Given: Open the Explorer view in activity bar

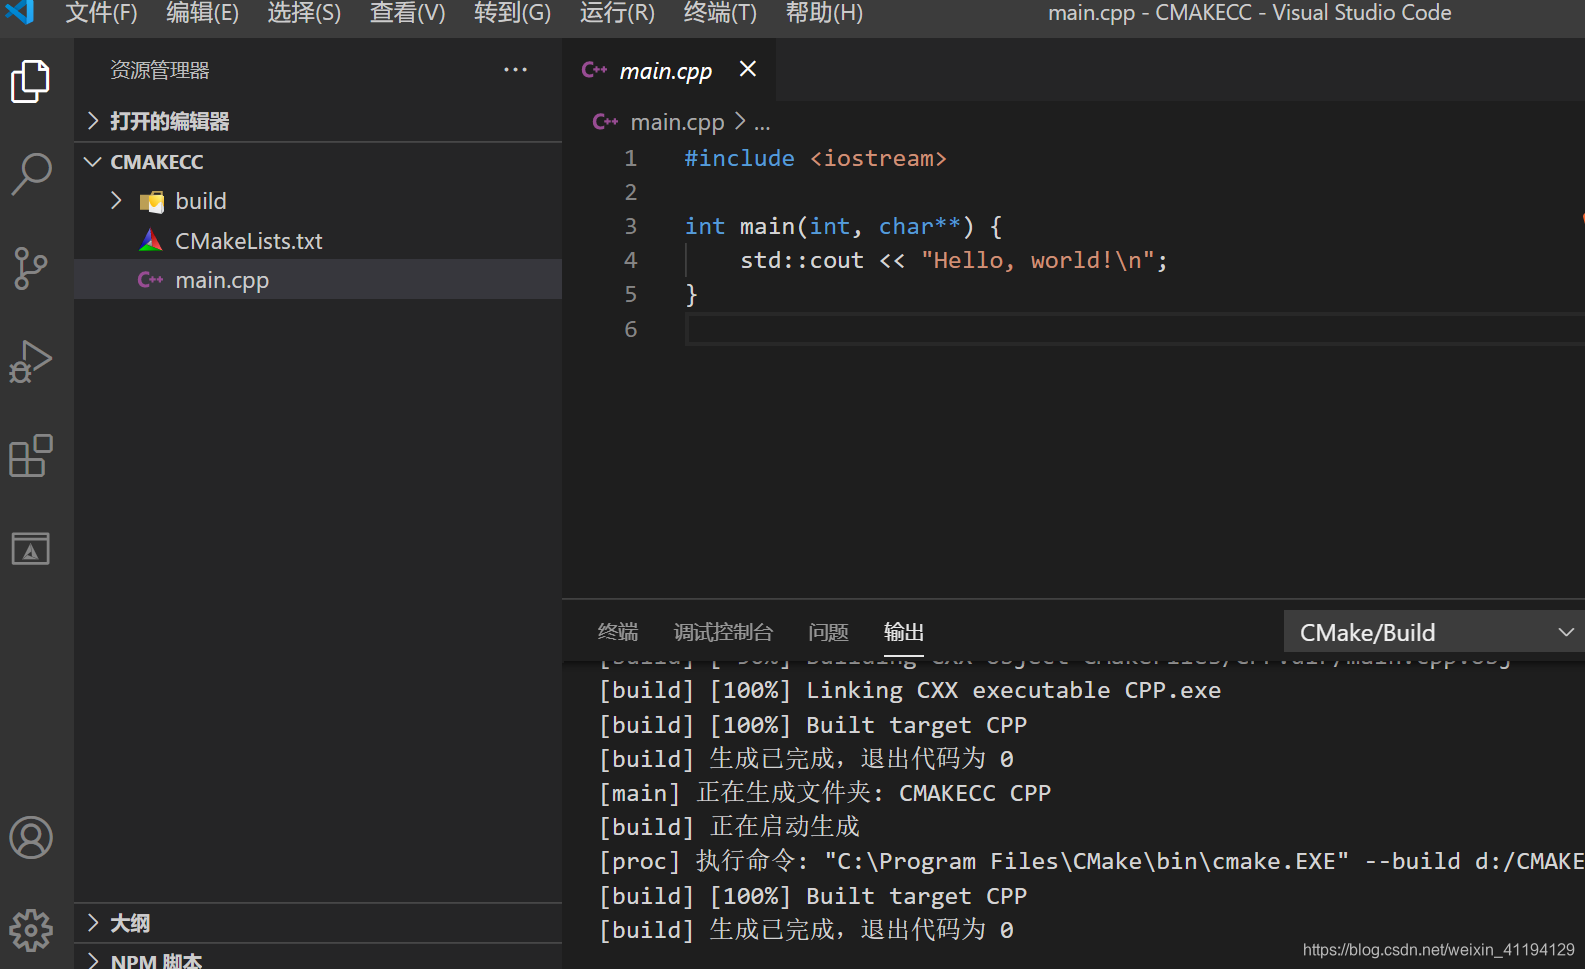Looking at the screenshot, I should [x=30, y=81].
